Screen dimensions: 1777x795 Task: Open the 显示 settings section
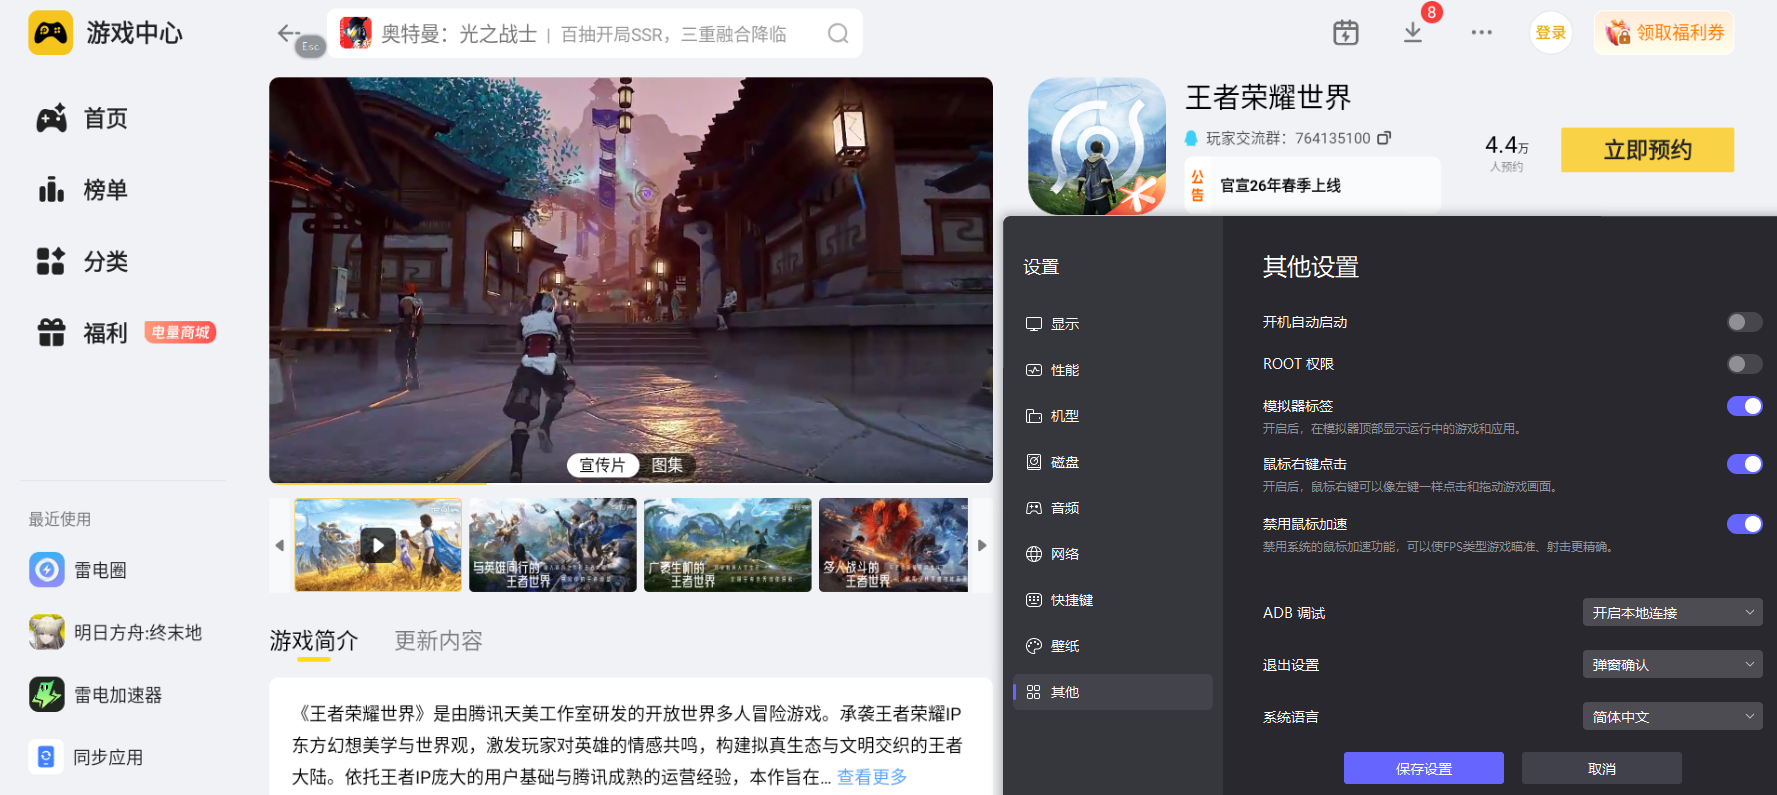(1112, 324)
